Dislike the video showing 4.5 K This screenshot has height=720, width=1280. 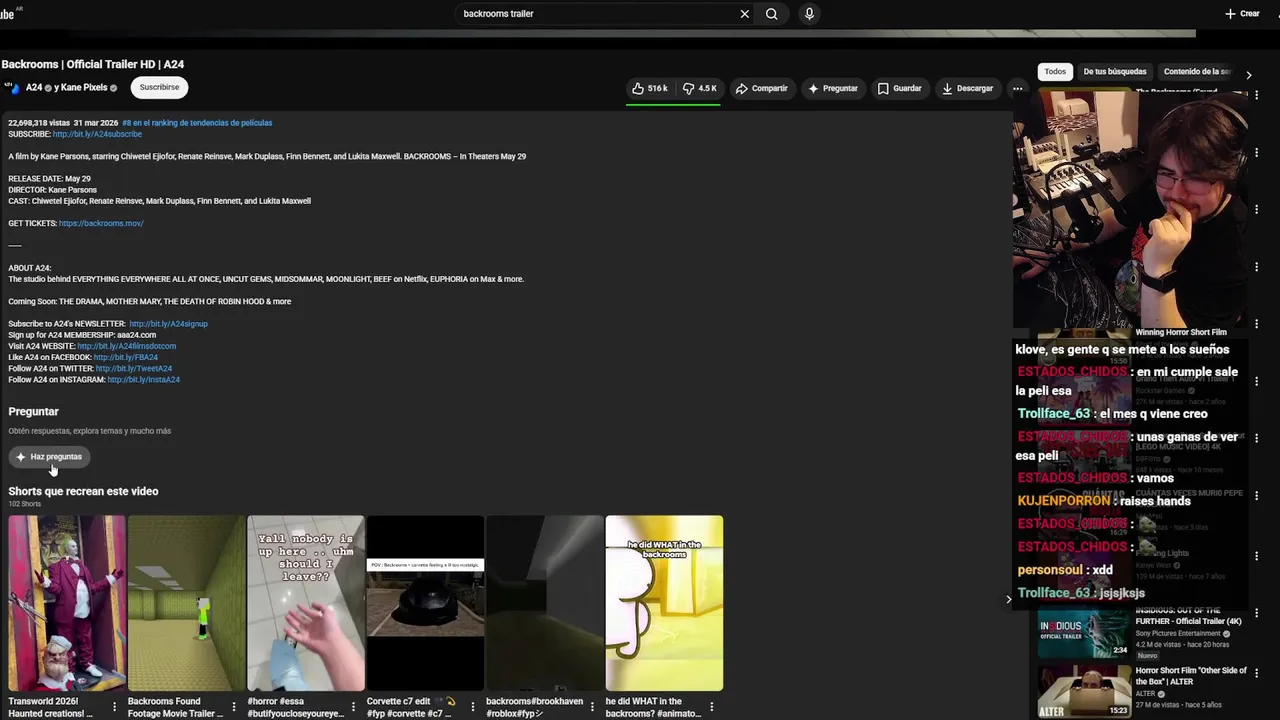pos(699,88)
